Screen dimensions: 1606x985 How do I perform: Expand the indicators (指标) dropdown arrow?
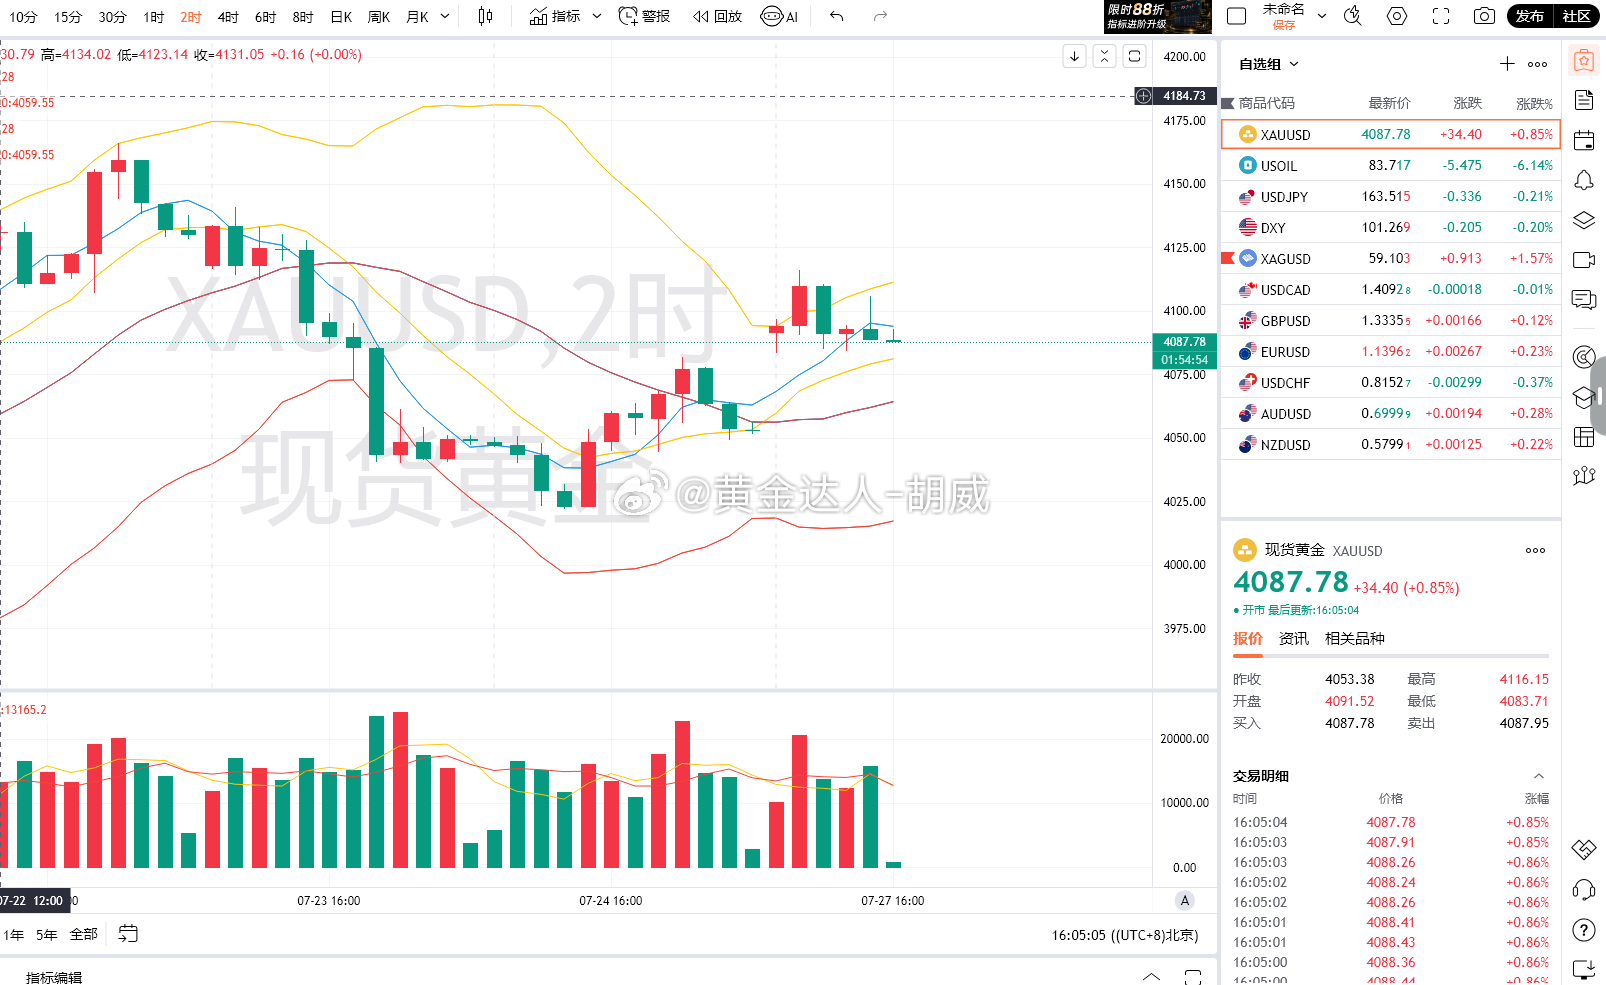(x=597, y=16)
